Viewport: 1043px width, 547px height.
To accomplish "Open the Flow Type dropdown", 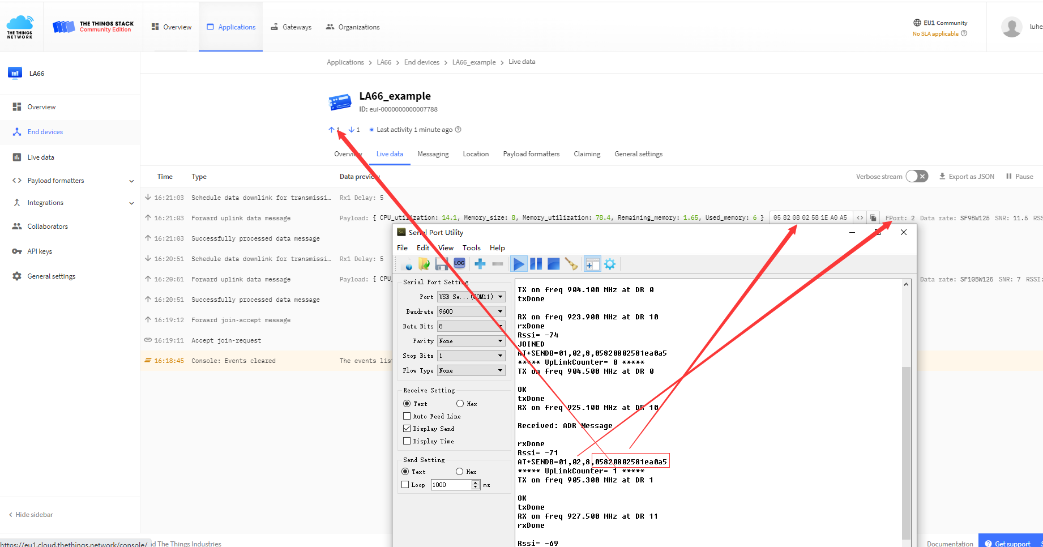I will pyautogui.click(x=470, y=370).
